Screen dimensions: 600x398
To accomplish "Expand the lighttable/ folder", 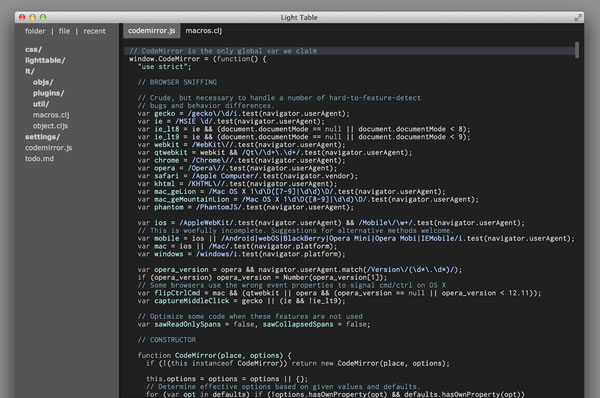I will 45,60.
